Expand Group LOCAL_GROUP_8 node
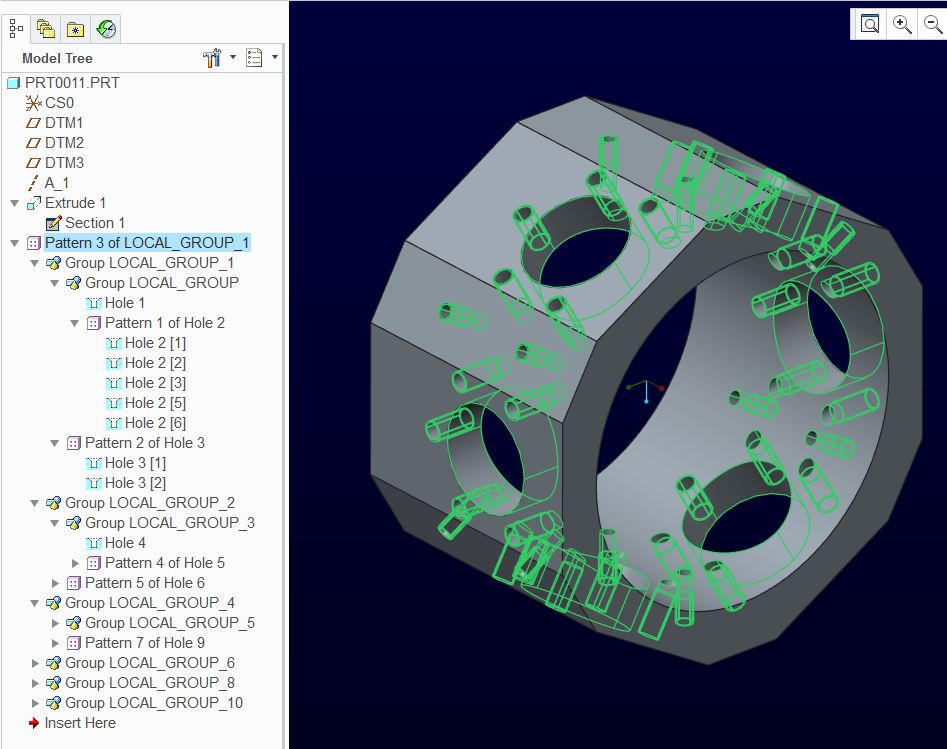This screenshot has width=947, height=749. coord(35,683)
